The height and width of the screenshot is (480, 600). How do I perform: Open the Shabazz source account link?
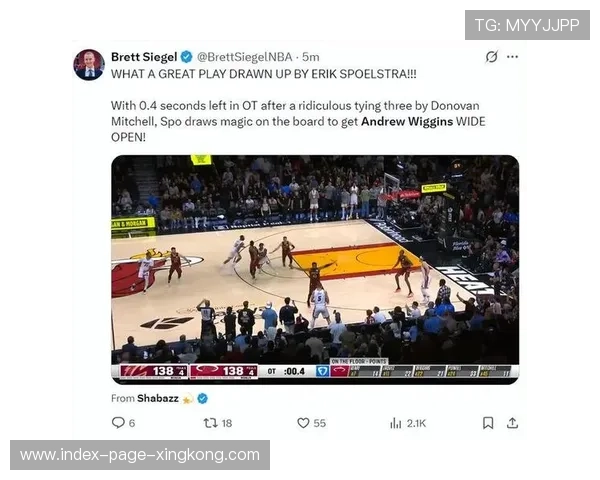[x=158, y=398]
